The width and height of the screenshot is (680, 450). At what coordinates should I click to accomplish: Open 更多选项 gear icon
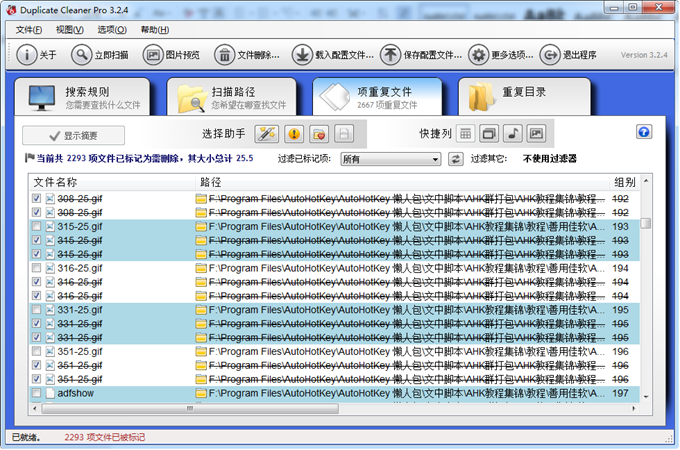(x=478, y=55)
